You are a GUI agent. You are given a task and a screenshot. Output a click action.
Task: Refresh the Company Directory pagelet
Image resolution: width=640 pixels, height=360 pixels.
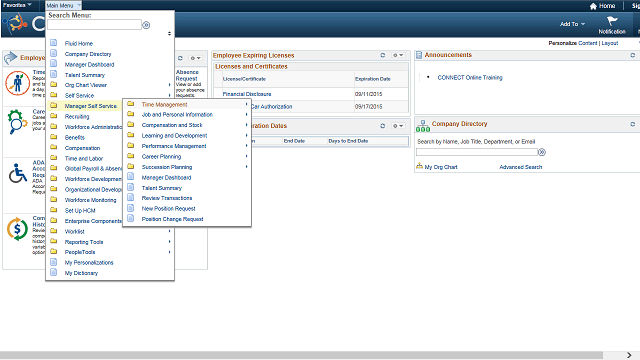633,124
